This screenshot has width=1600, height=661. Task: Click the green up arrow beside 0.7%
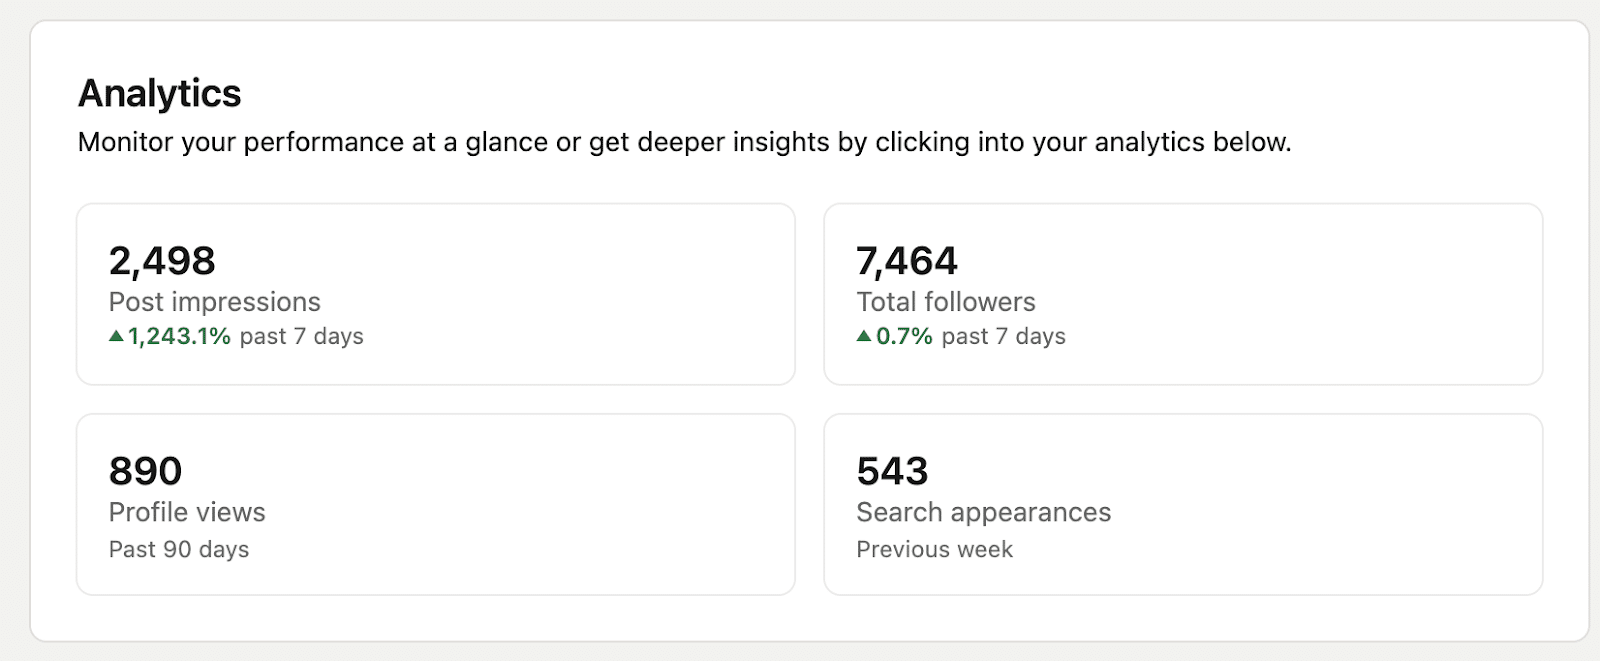point(862,337)
